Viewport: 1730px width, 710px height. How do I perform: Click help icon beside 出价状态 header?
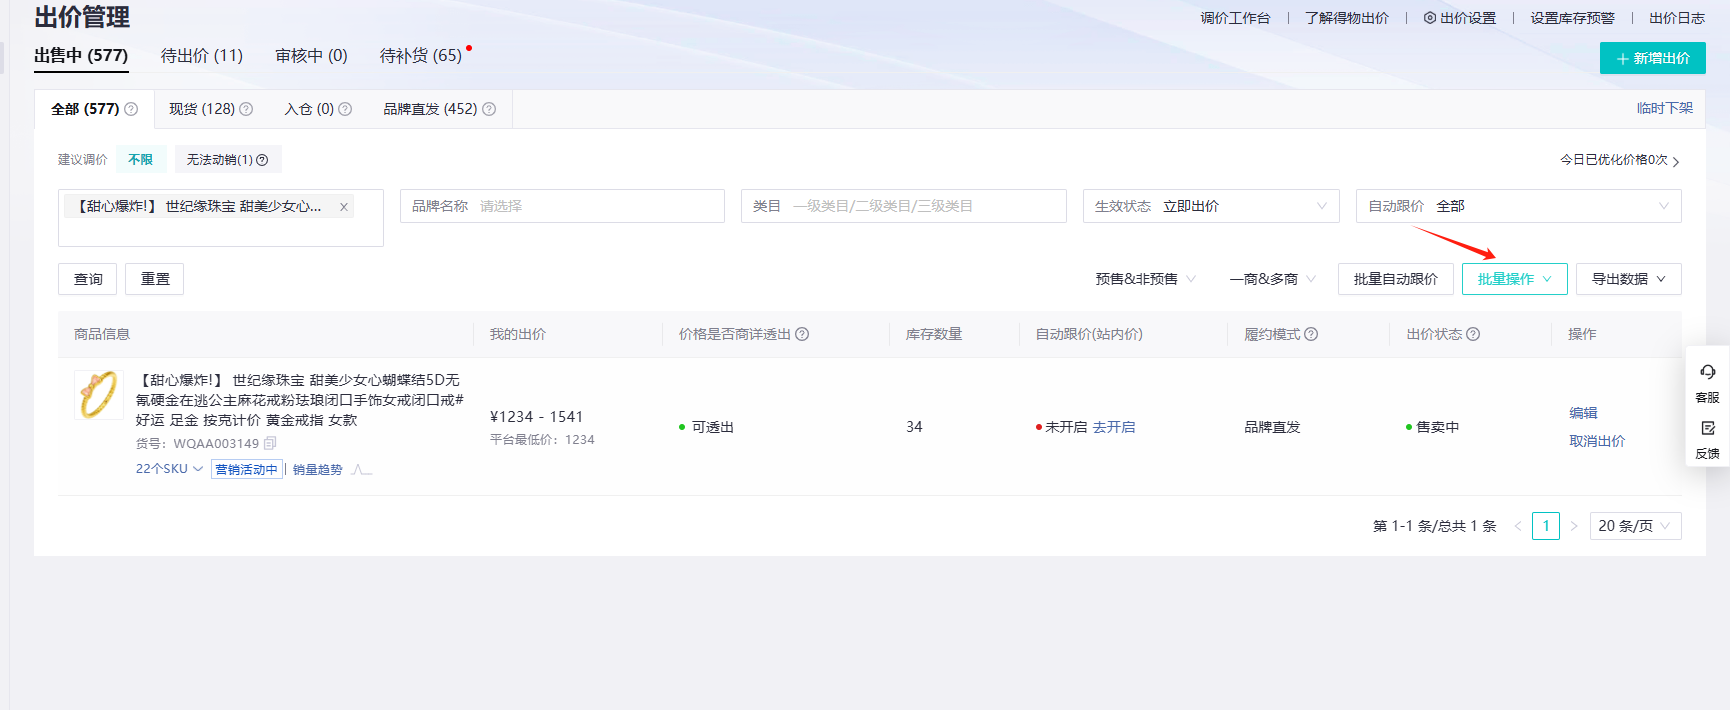[x=1473, y=334]
